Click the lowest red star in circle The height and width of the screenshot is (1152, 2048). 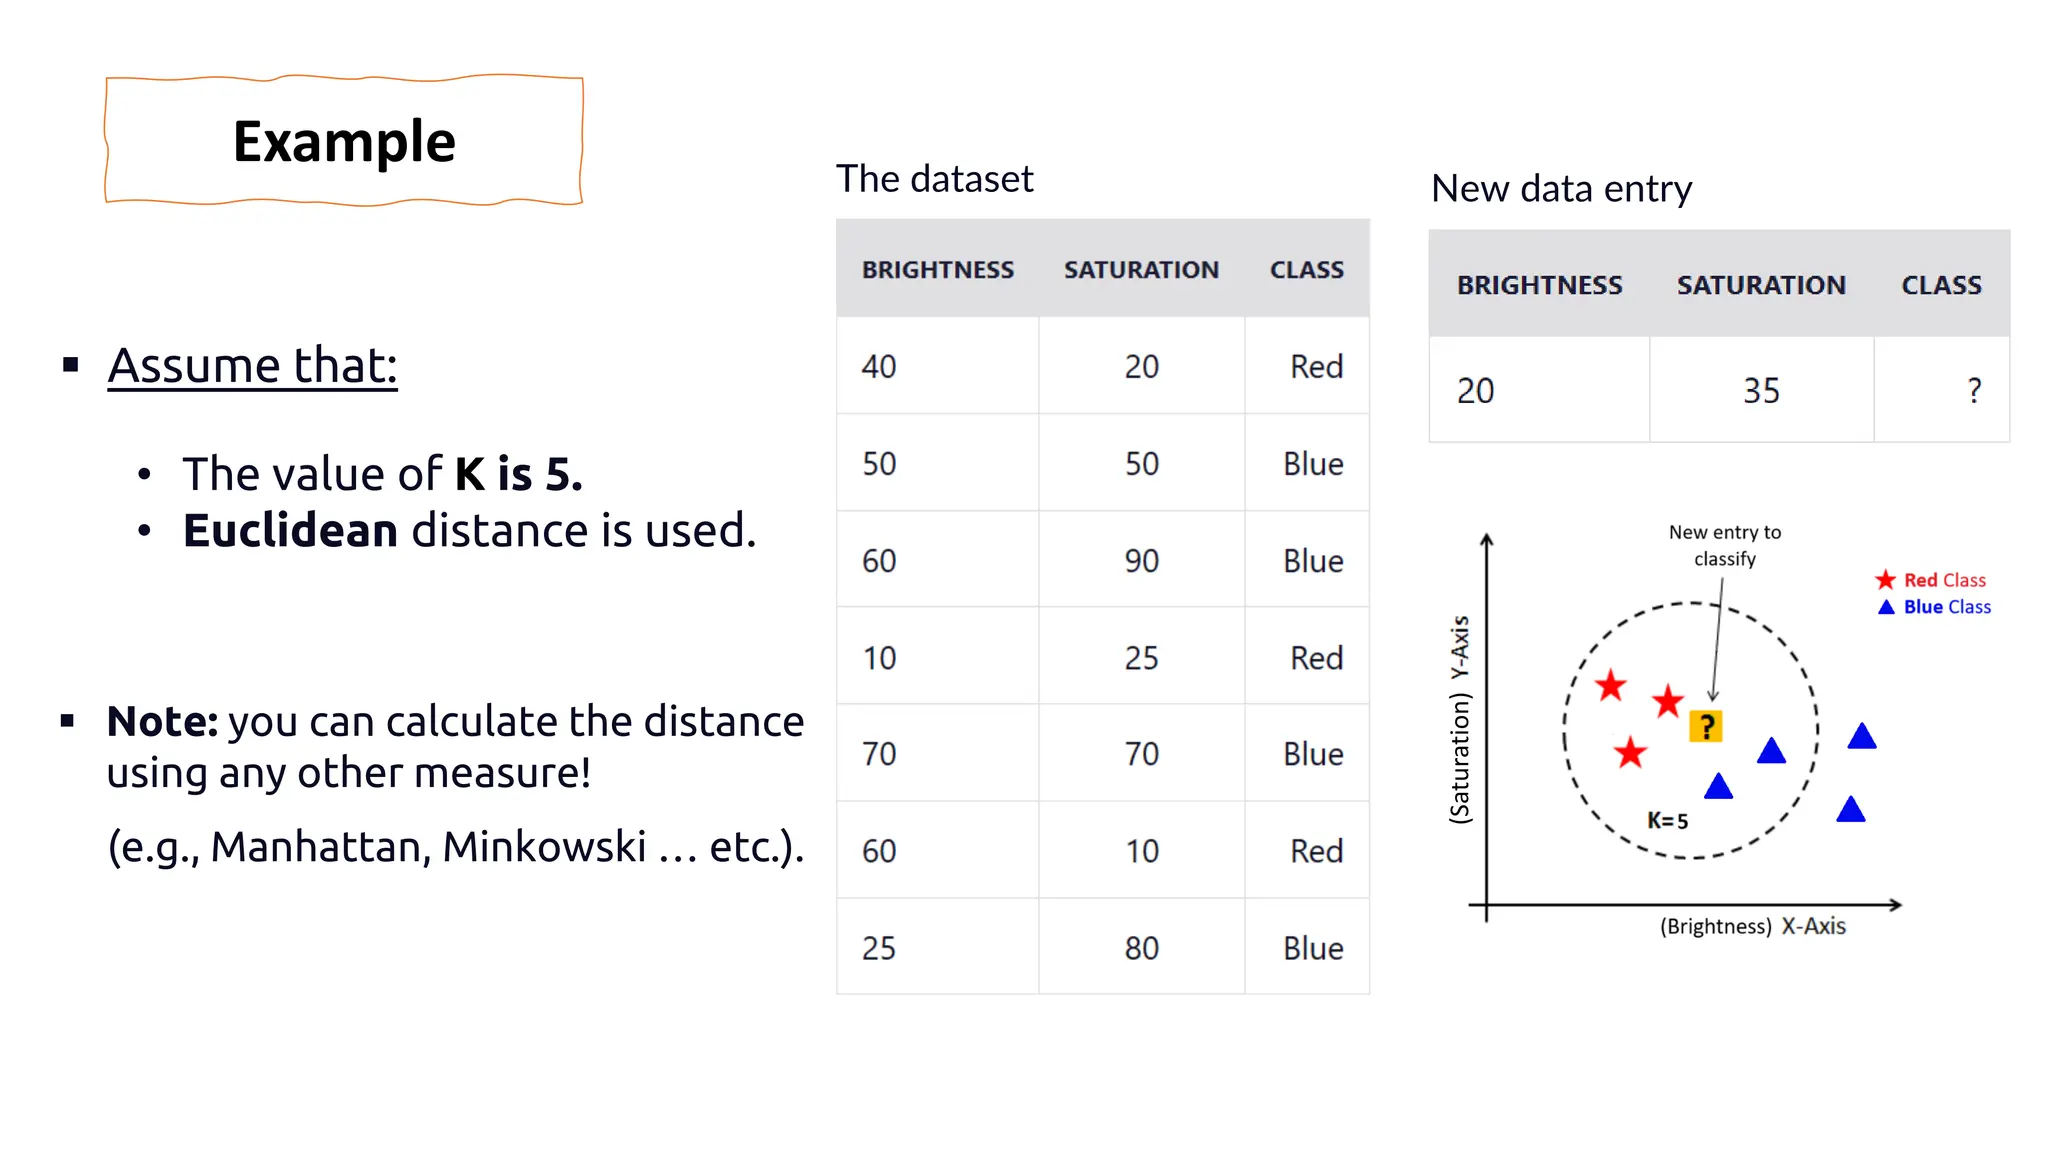[1630, 752]
